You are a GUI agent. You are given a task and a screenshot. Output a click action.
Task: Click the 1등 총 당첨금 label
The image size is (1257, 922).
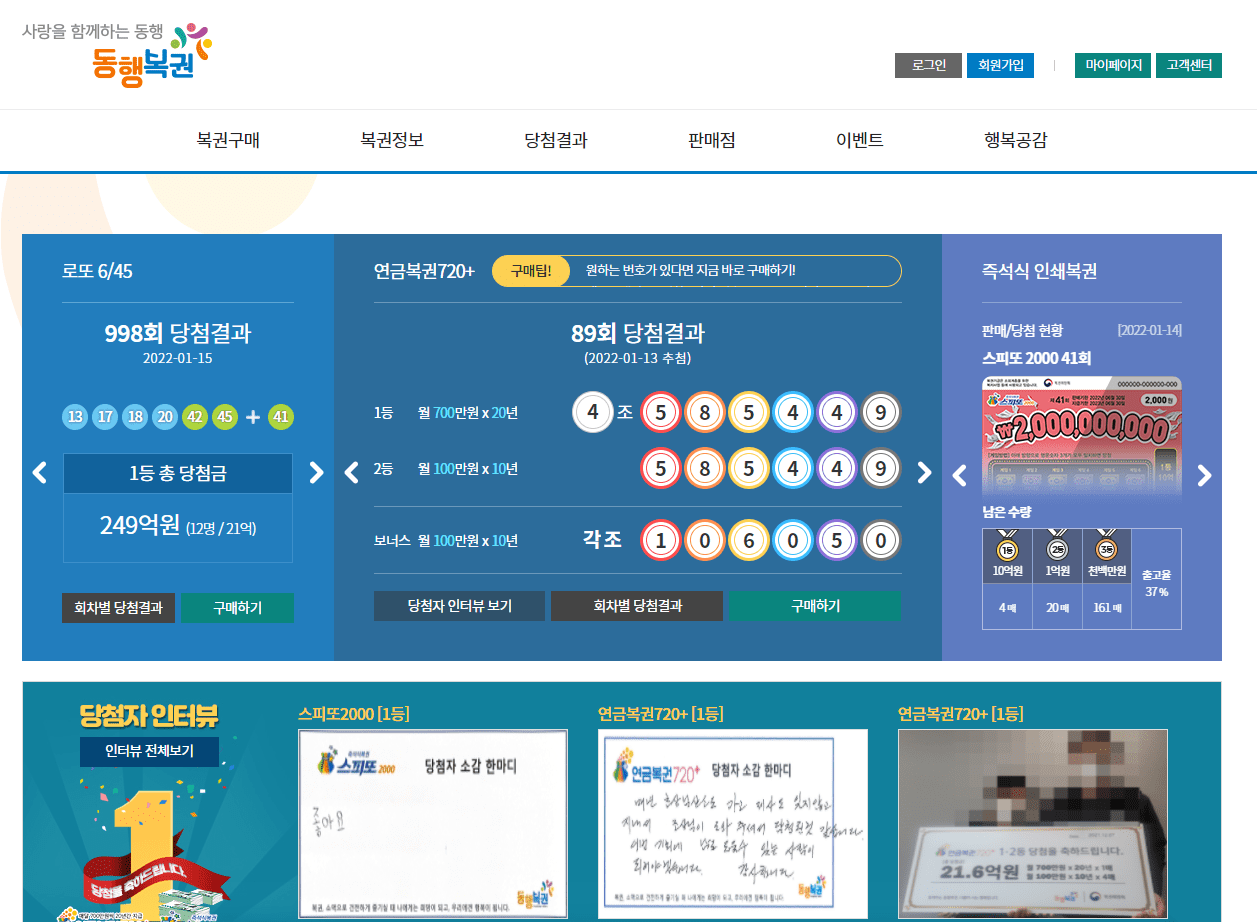pos(178,473)
